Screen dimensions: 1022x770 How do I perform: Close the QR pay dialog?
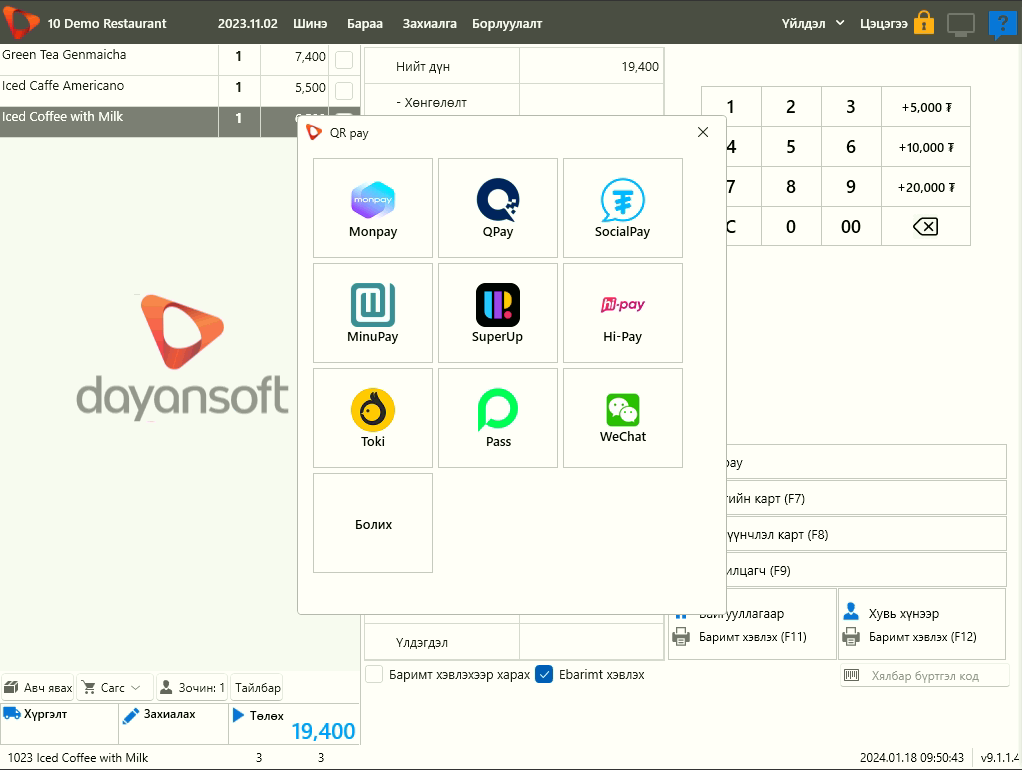pos(703,132)
